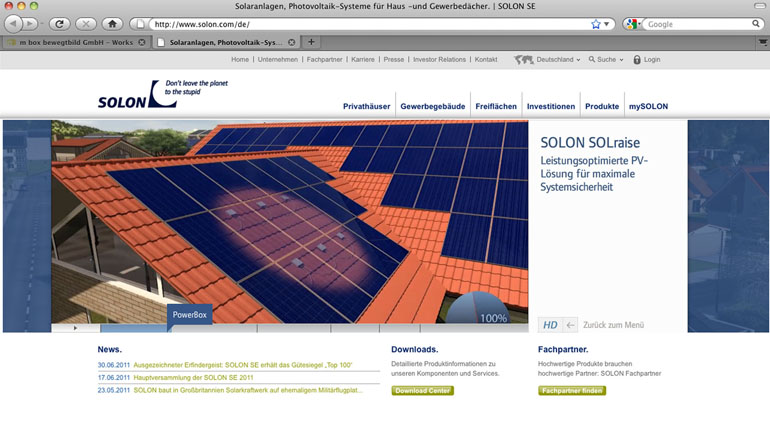Viewport: 770px width, 433px height.
Task: Click Zurück zum Menü
Action: [x=613, y=325]
